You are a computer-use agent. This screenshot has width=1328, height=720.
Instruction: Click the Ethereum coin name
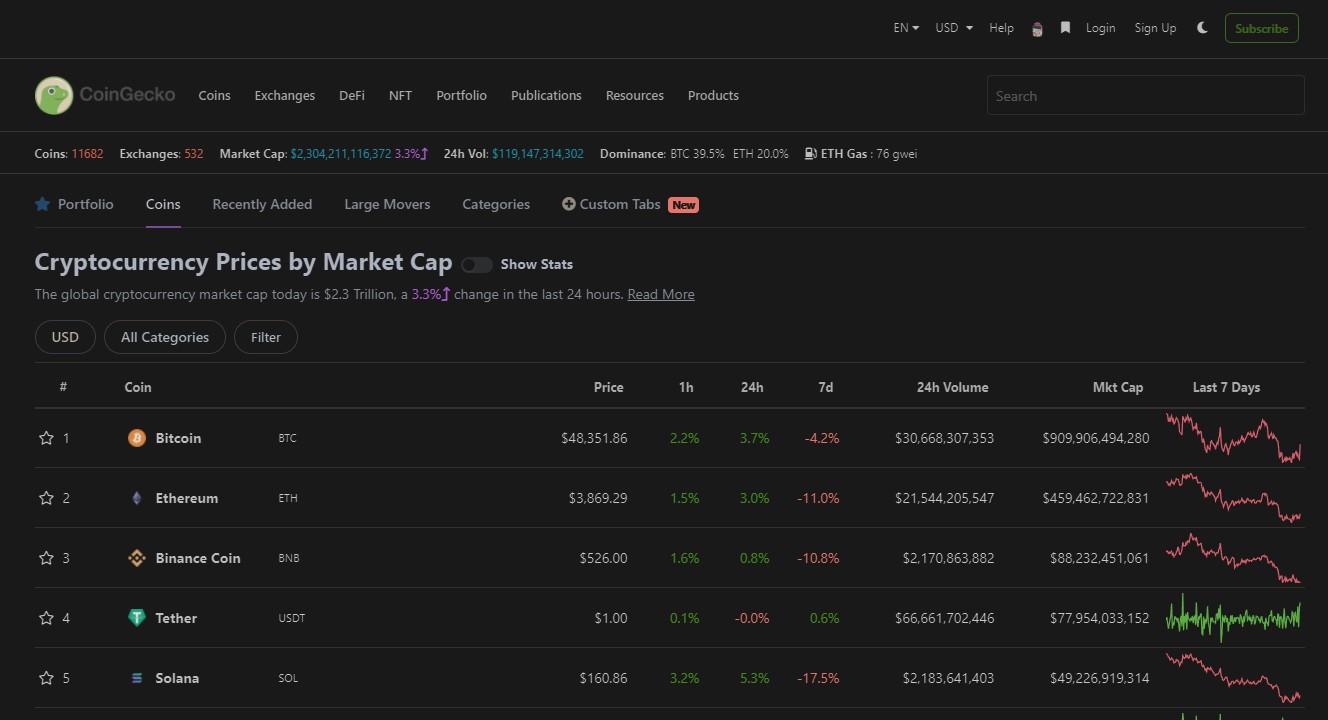tap(187, 498)
